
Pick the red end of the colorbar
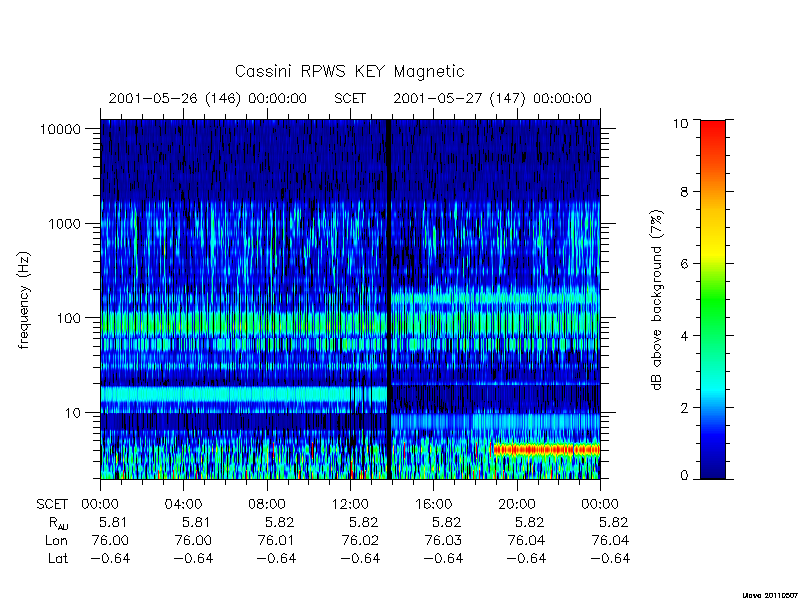tap(713, 130)
